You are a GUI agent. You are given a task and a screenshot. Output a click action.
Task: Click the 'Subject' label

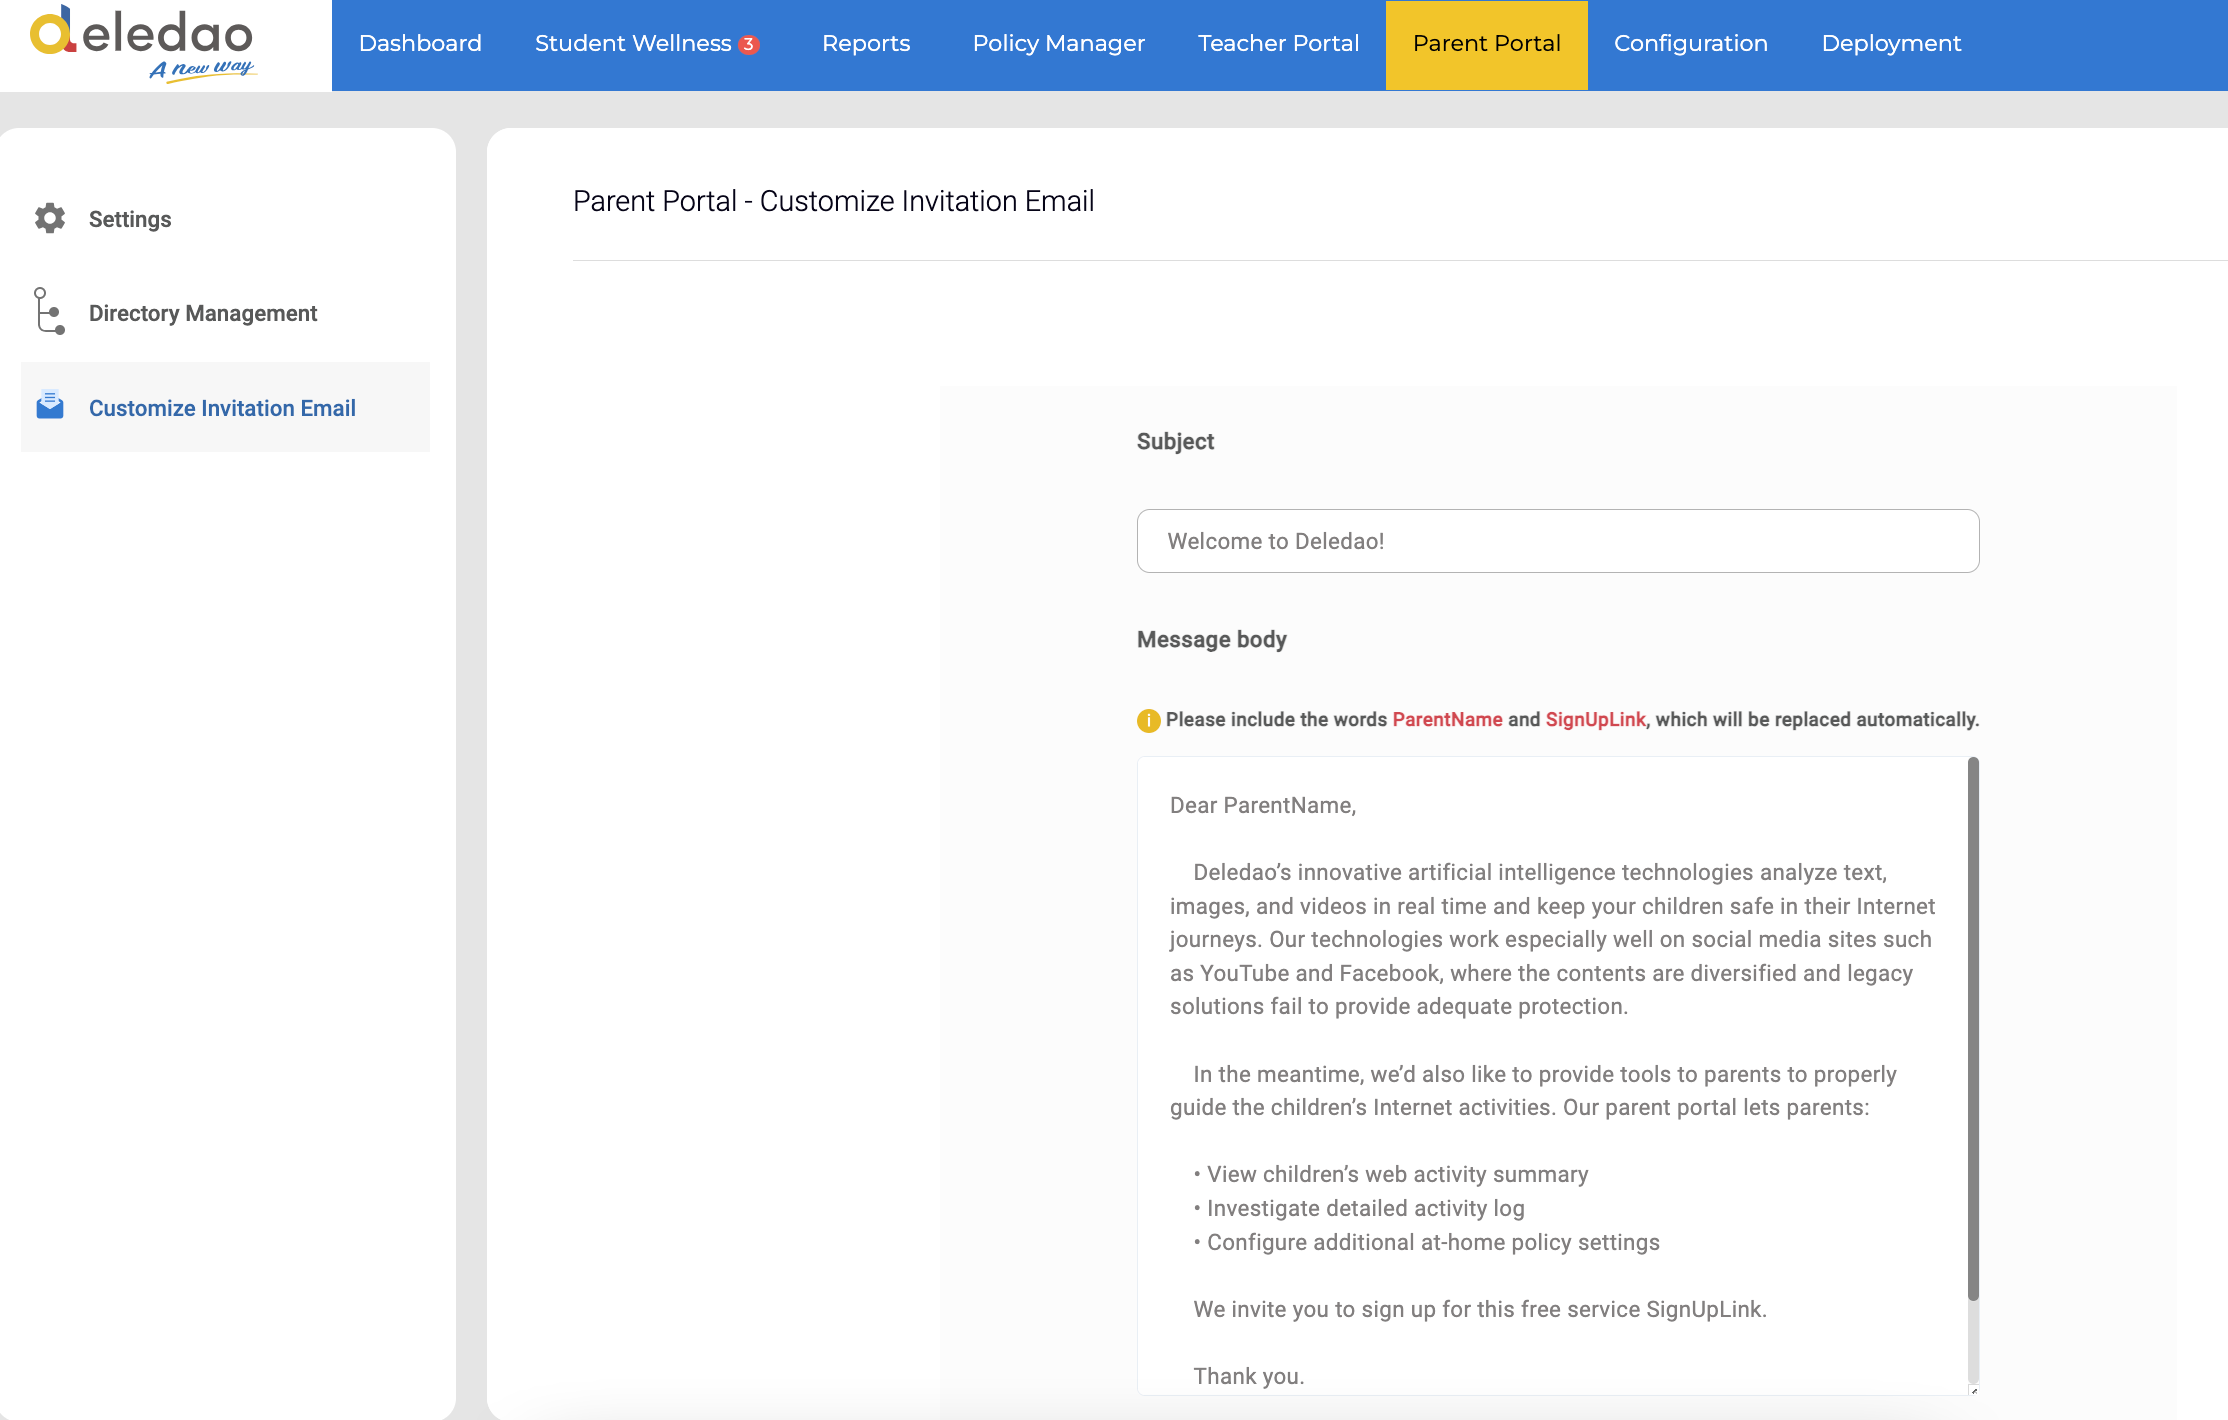1175,442
